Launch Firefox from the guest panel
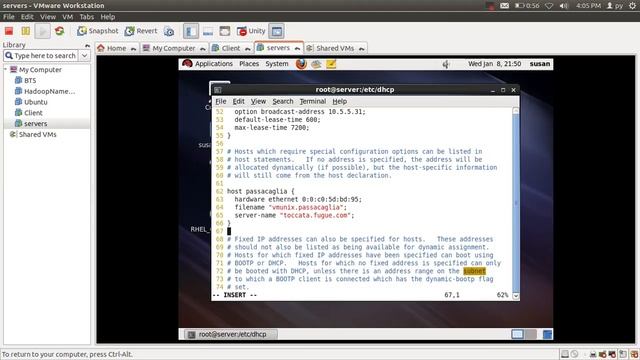The width and height of the screenshot is (640, 360). point(301,64)
